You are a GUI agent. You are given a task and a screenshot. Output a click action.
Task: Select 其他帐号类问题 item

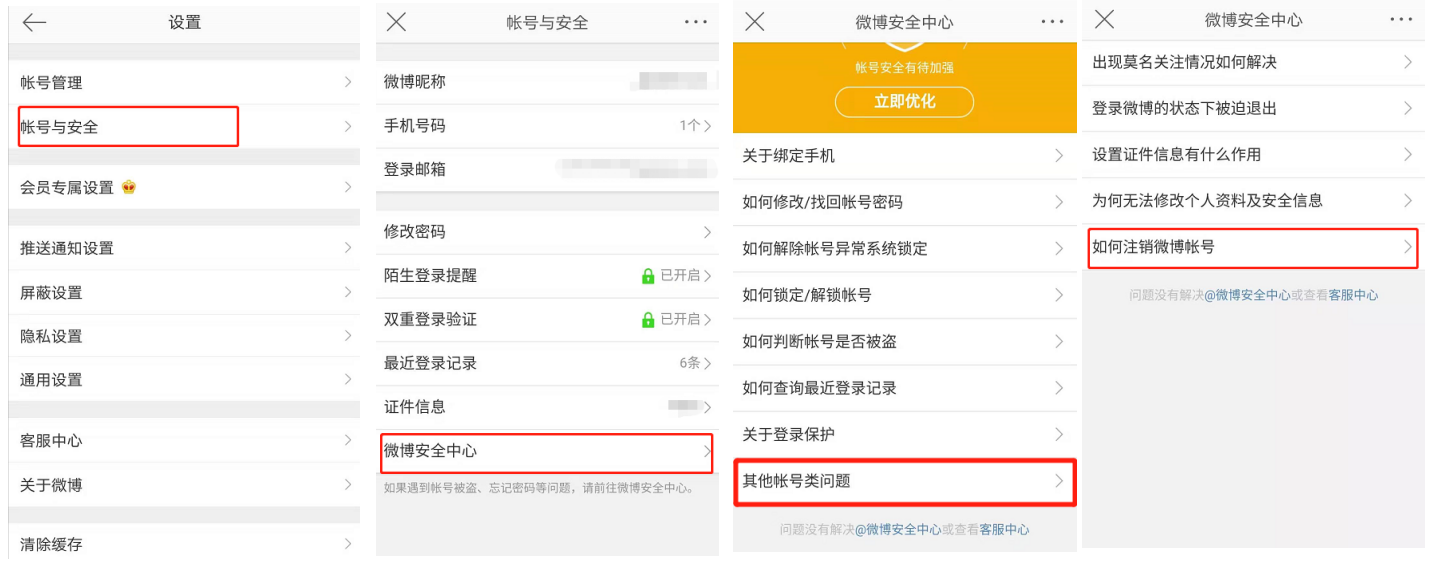pos(904,481)
